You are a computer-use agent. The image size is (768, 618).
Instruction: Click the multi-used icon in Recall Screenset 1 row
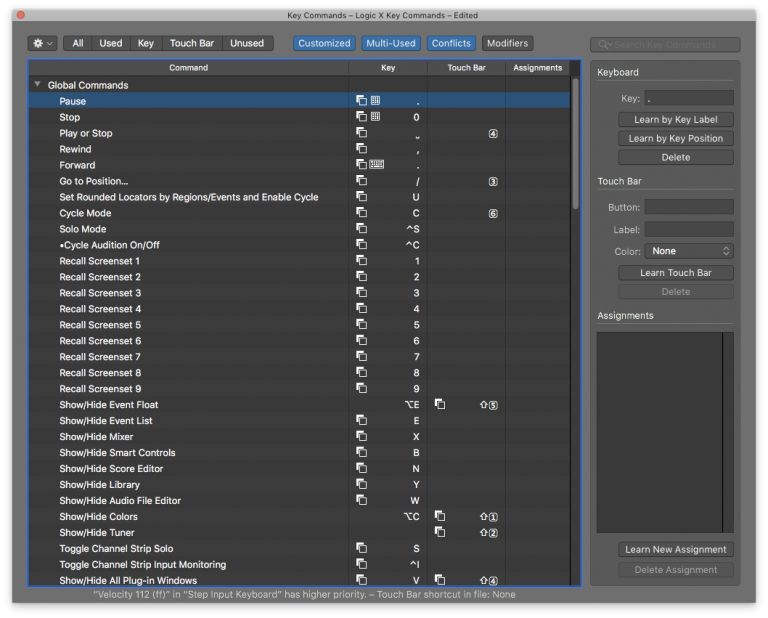point(361,261)
